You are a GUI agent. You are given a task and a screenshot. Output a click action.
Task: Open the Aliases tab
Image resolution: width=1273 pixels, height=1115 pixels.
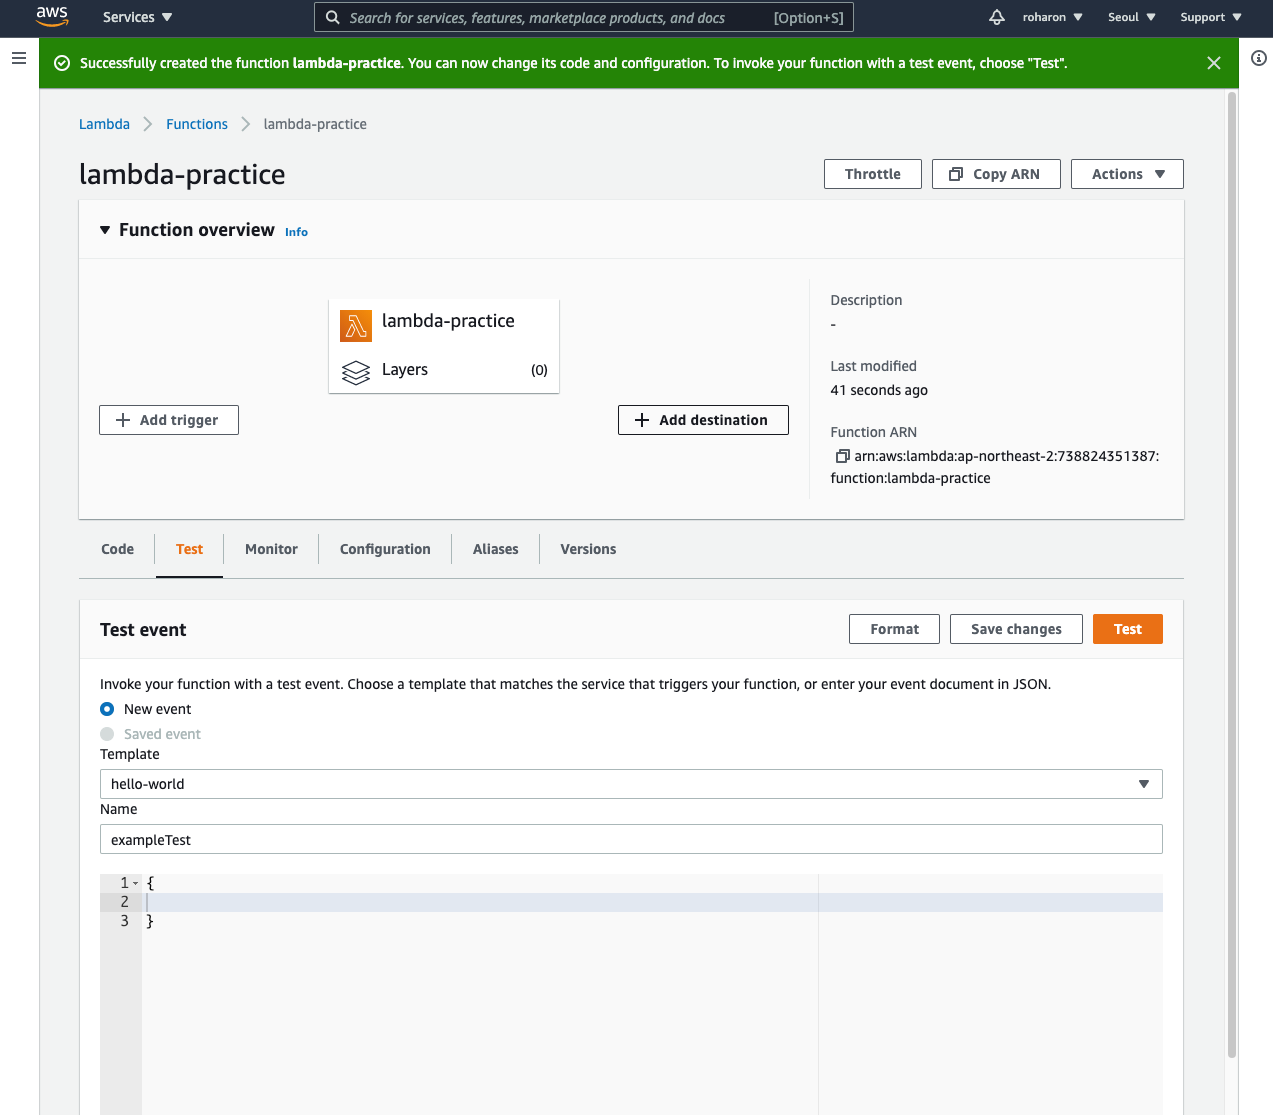pos(495,549)
